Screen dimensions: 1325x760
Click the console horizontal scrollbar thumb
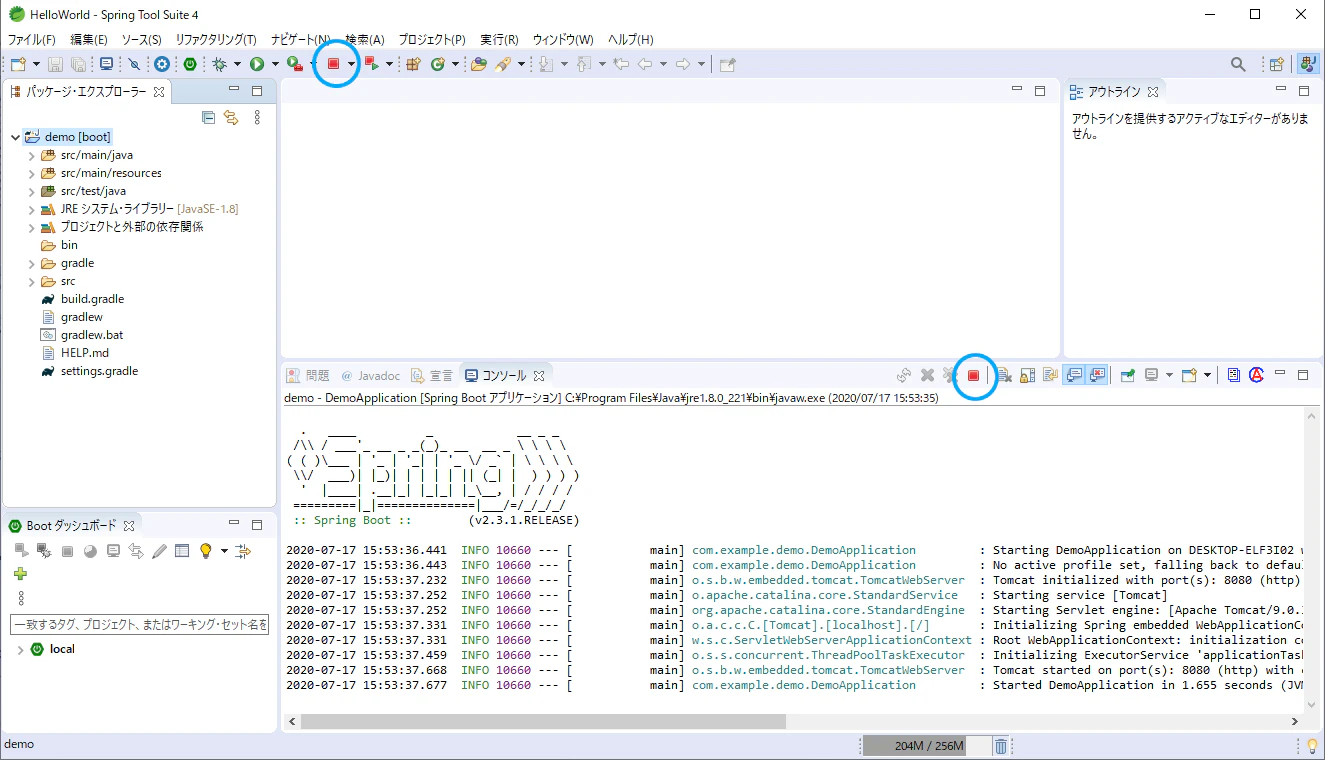coord(543,721)
